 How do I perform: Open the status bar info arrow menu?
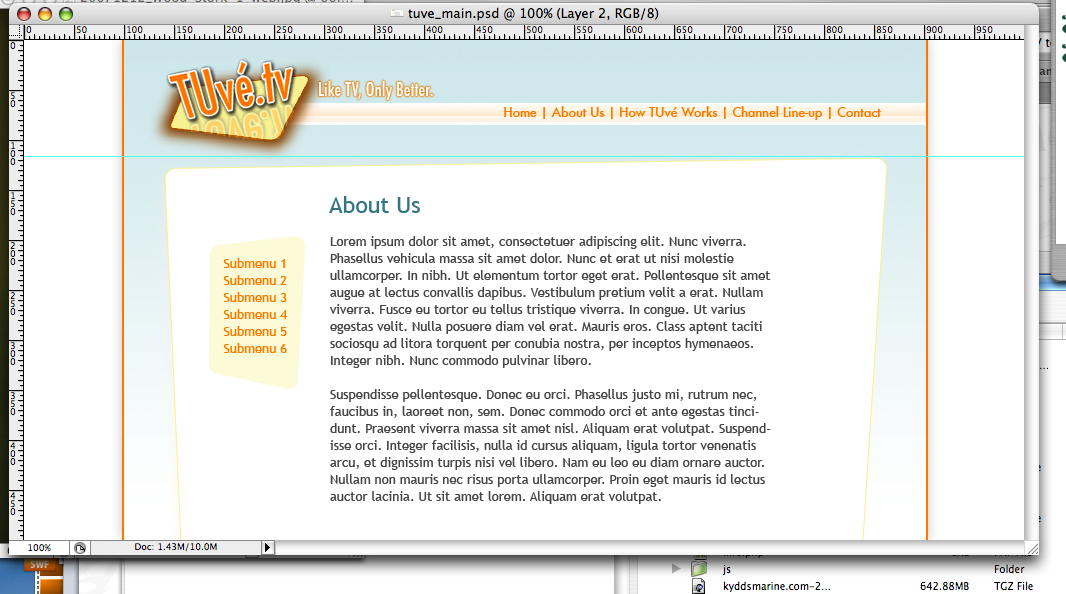[267, 548]
